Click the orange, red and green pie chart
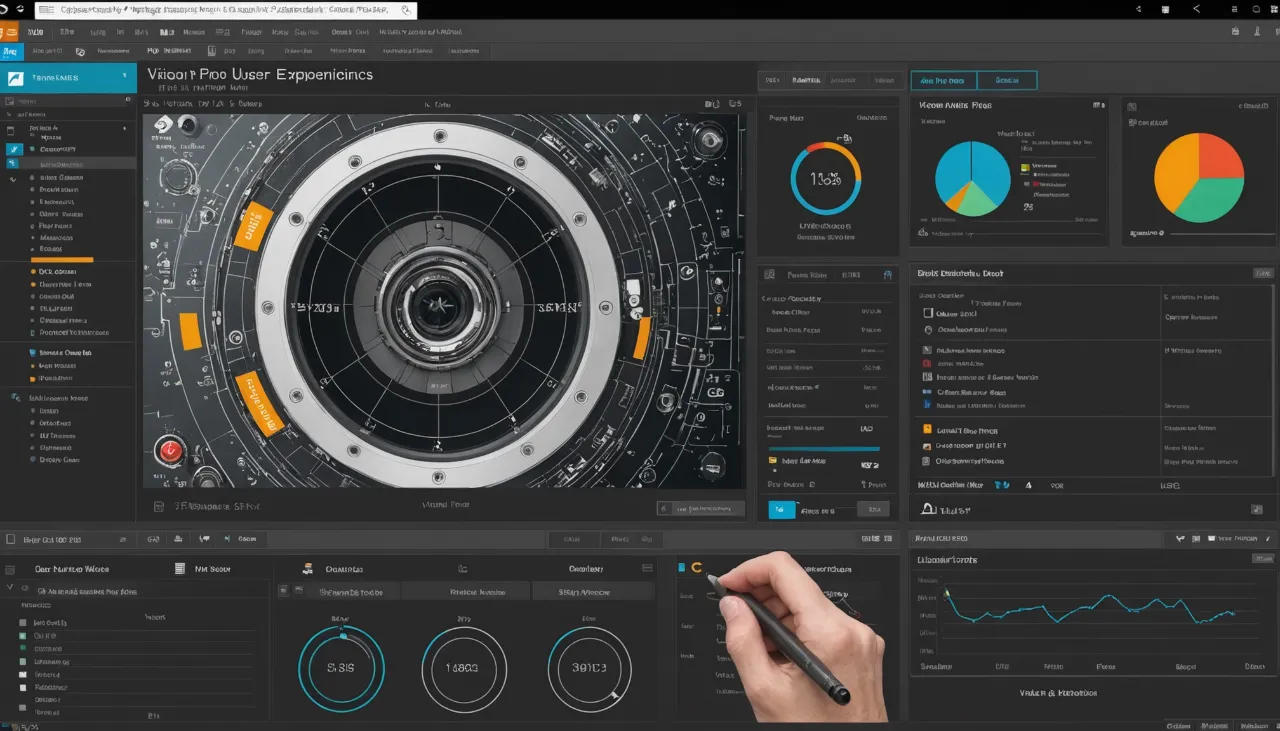This screenshot has height=731, width=1280. coord(1199,178)
